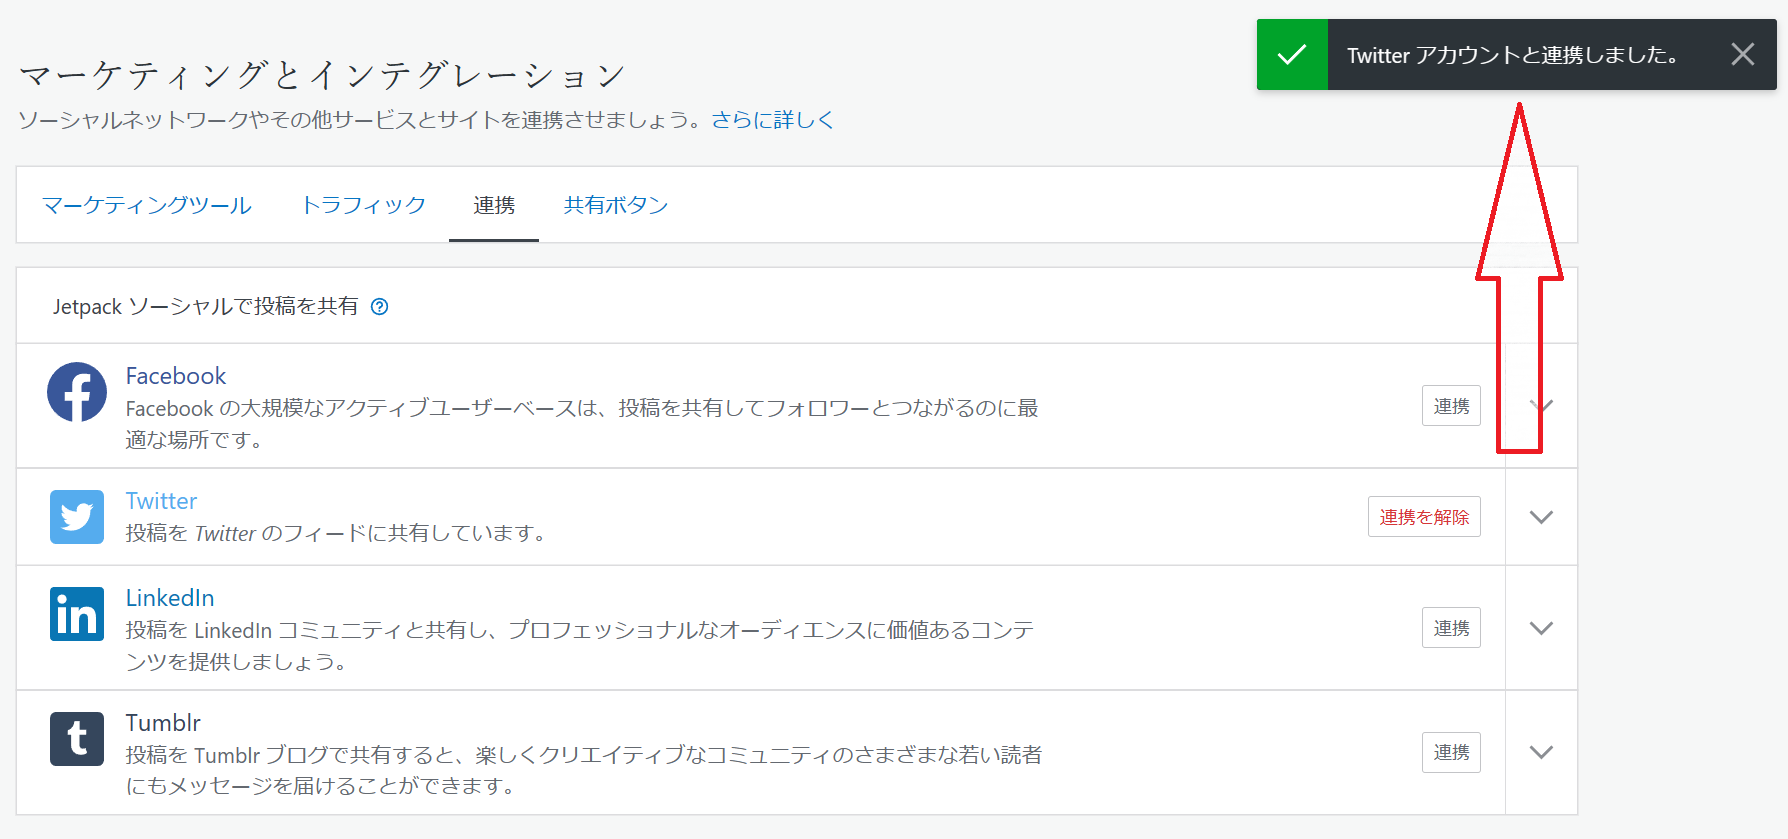Disconnect Twitter with 連携を解除 button

click(x=1424, y=517)
